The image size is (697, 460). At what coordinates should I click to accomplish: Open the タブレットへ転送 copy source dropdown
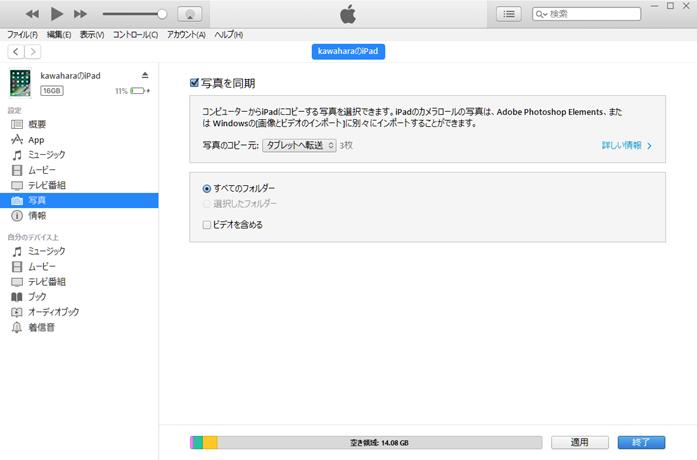tap(299, 145)
